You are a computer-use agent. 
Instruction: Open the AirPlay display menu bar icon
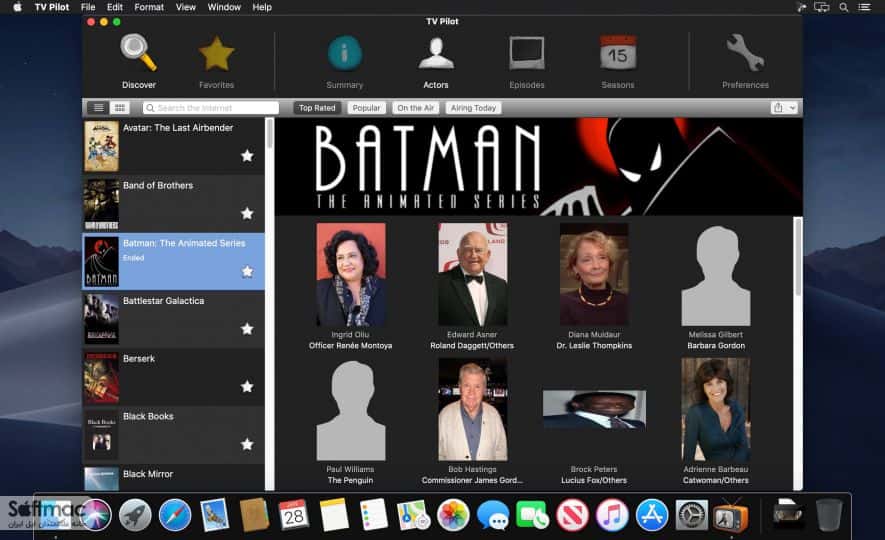[x=822, y=7]
